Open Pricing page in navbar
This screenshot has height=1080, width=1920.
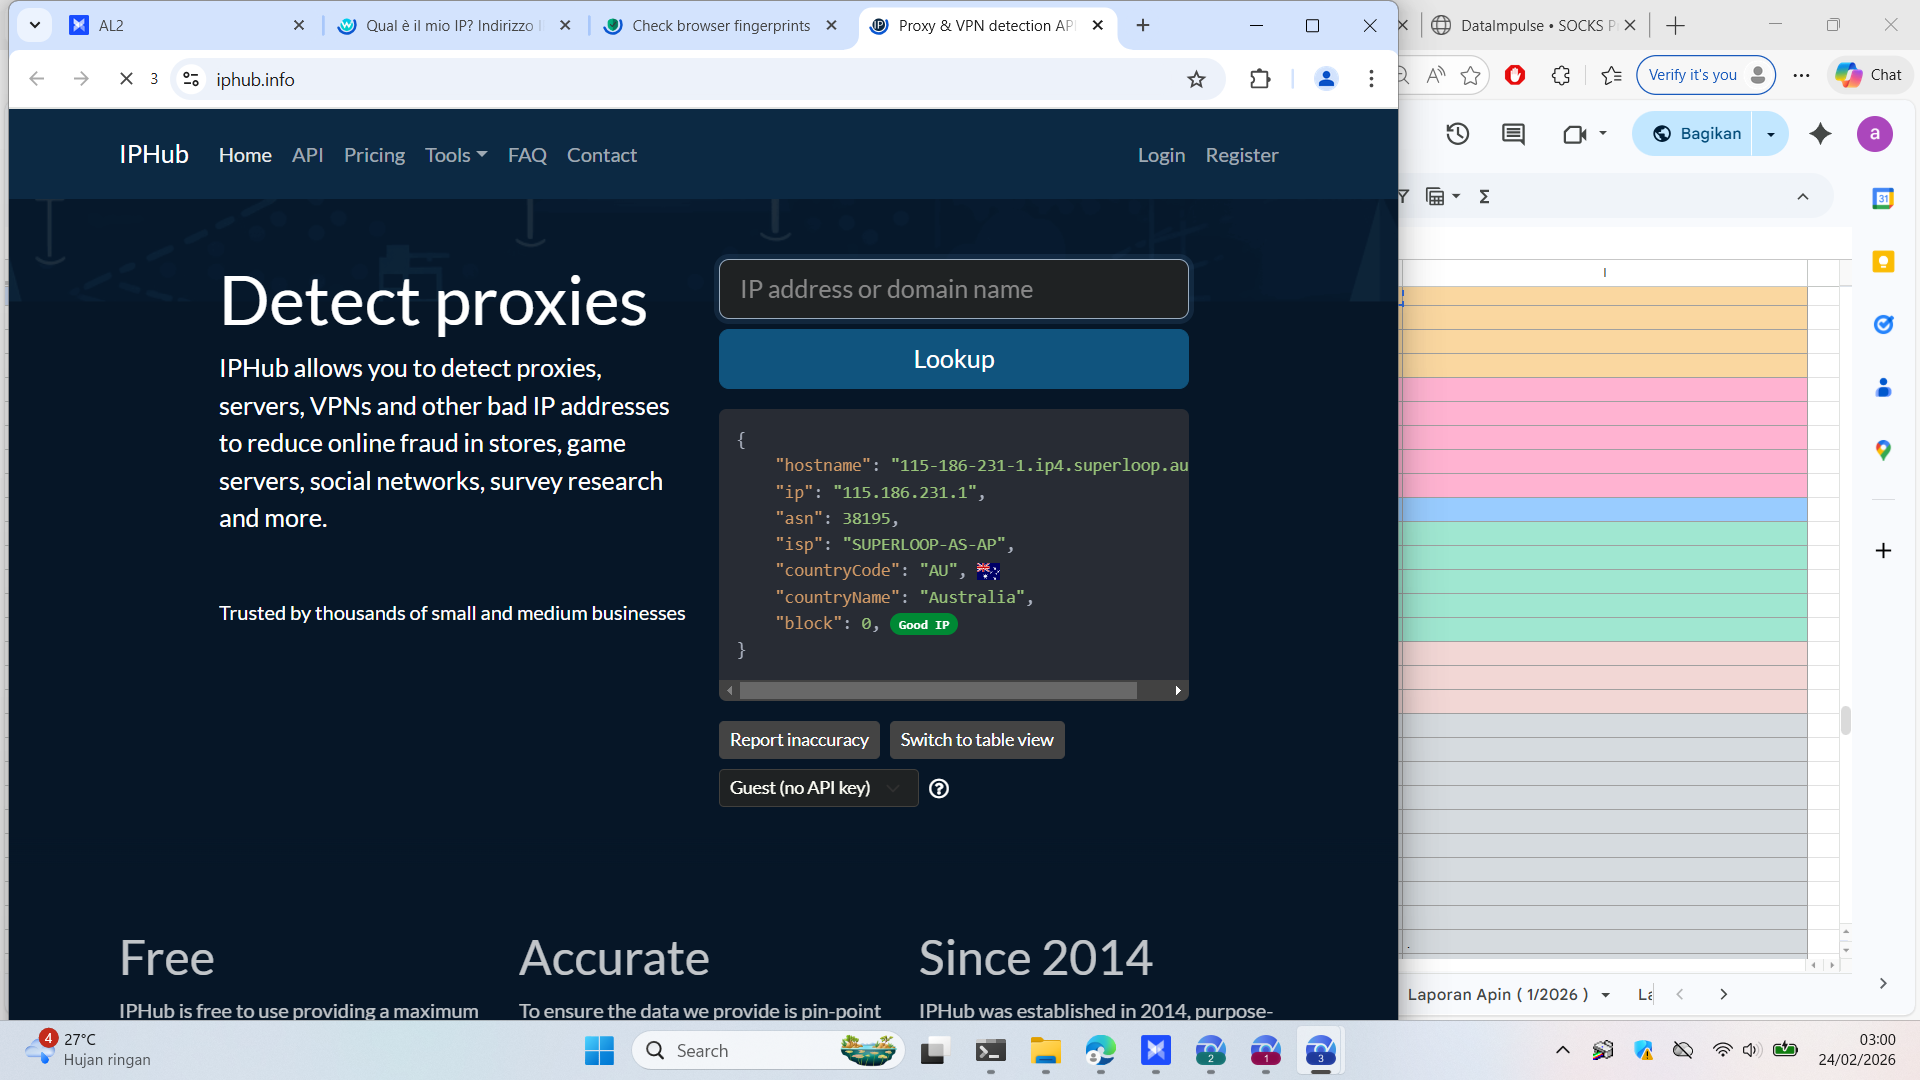tap(374, 155)
